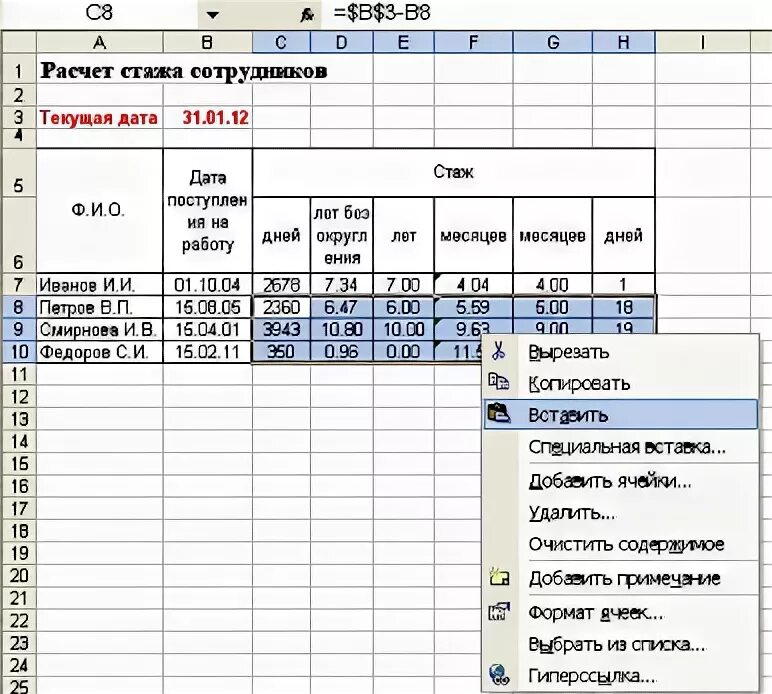This screenshot has height=694, width=772.
Task: Select column B header
Action: click(207, 42)
